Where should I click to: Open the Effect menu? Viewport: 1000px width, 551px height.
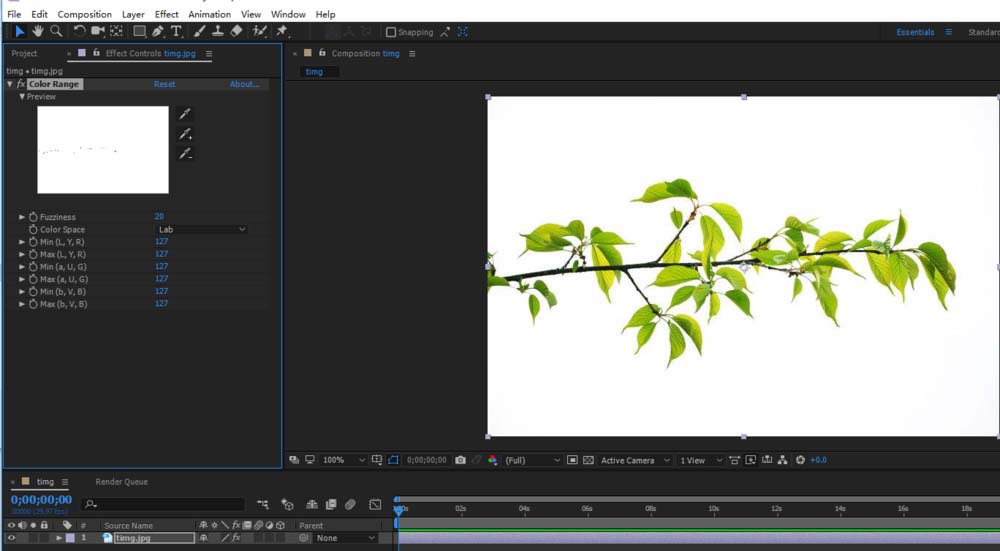pyautogui.click(x=167, y=15)
